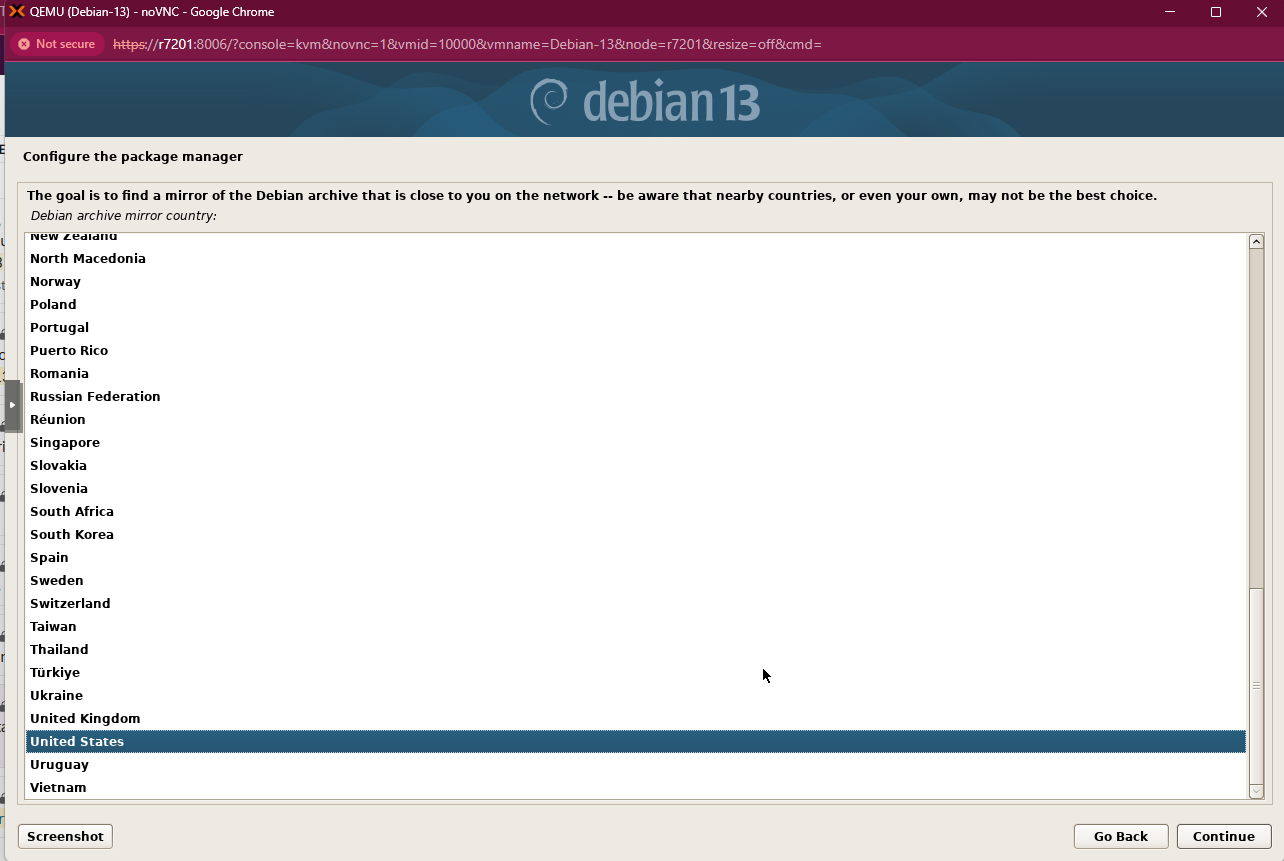Screen dimensions: 1284x861
Task: Click scrollbar down arrow in country list
Action: tap(1256, 791)
